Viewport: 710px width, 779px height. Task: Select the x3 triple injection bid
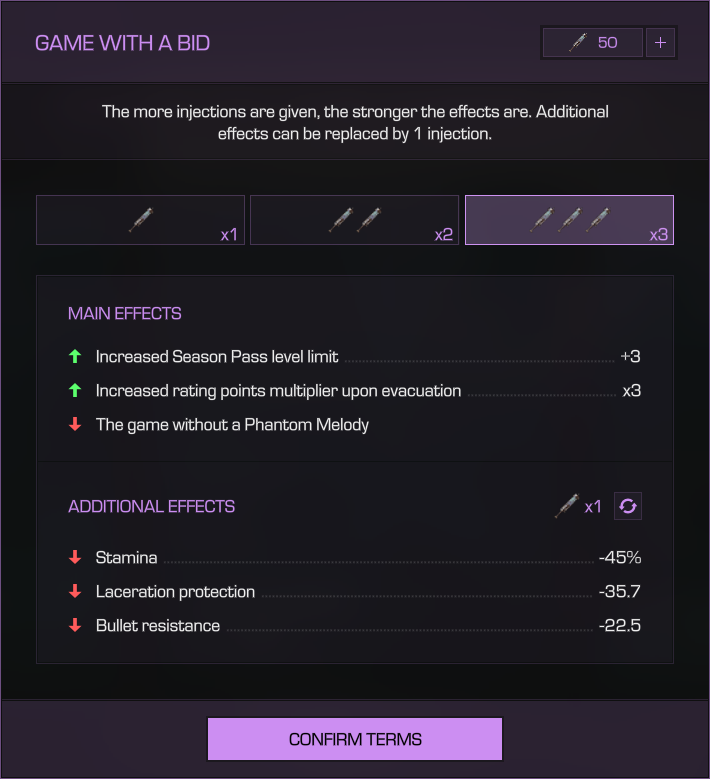[569, 220]
